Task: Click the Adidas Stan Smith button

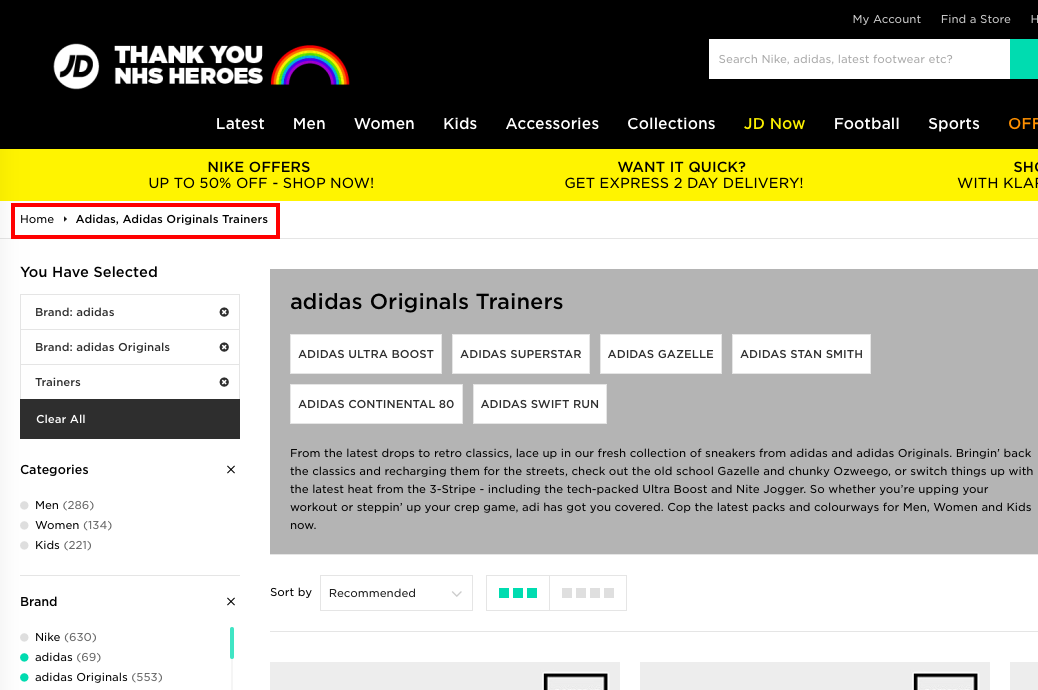Action: [x=801, y=354]
